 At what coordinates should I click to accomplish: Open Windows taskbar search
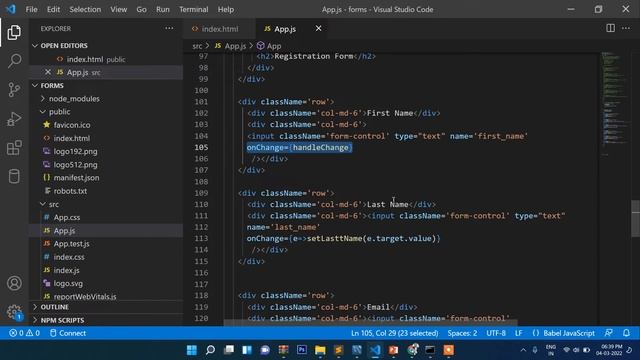(210, 350)
